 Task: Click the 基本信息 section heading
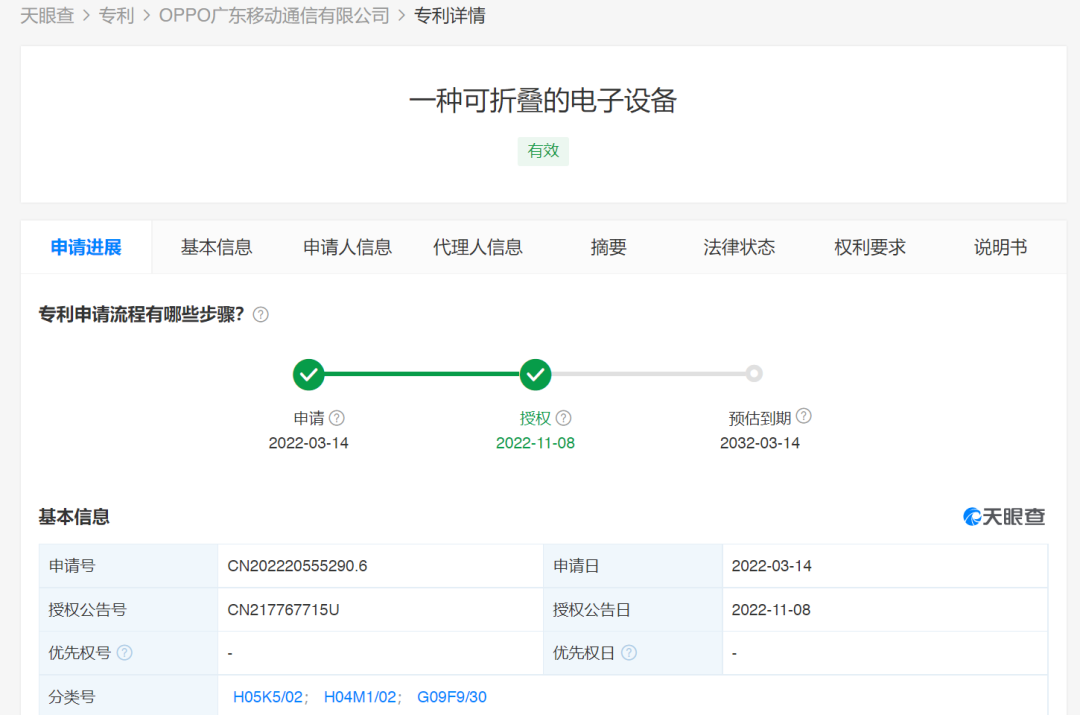pyautogui.click(x=74, y=517)
